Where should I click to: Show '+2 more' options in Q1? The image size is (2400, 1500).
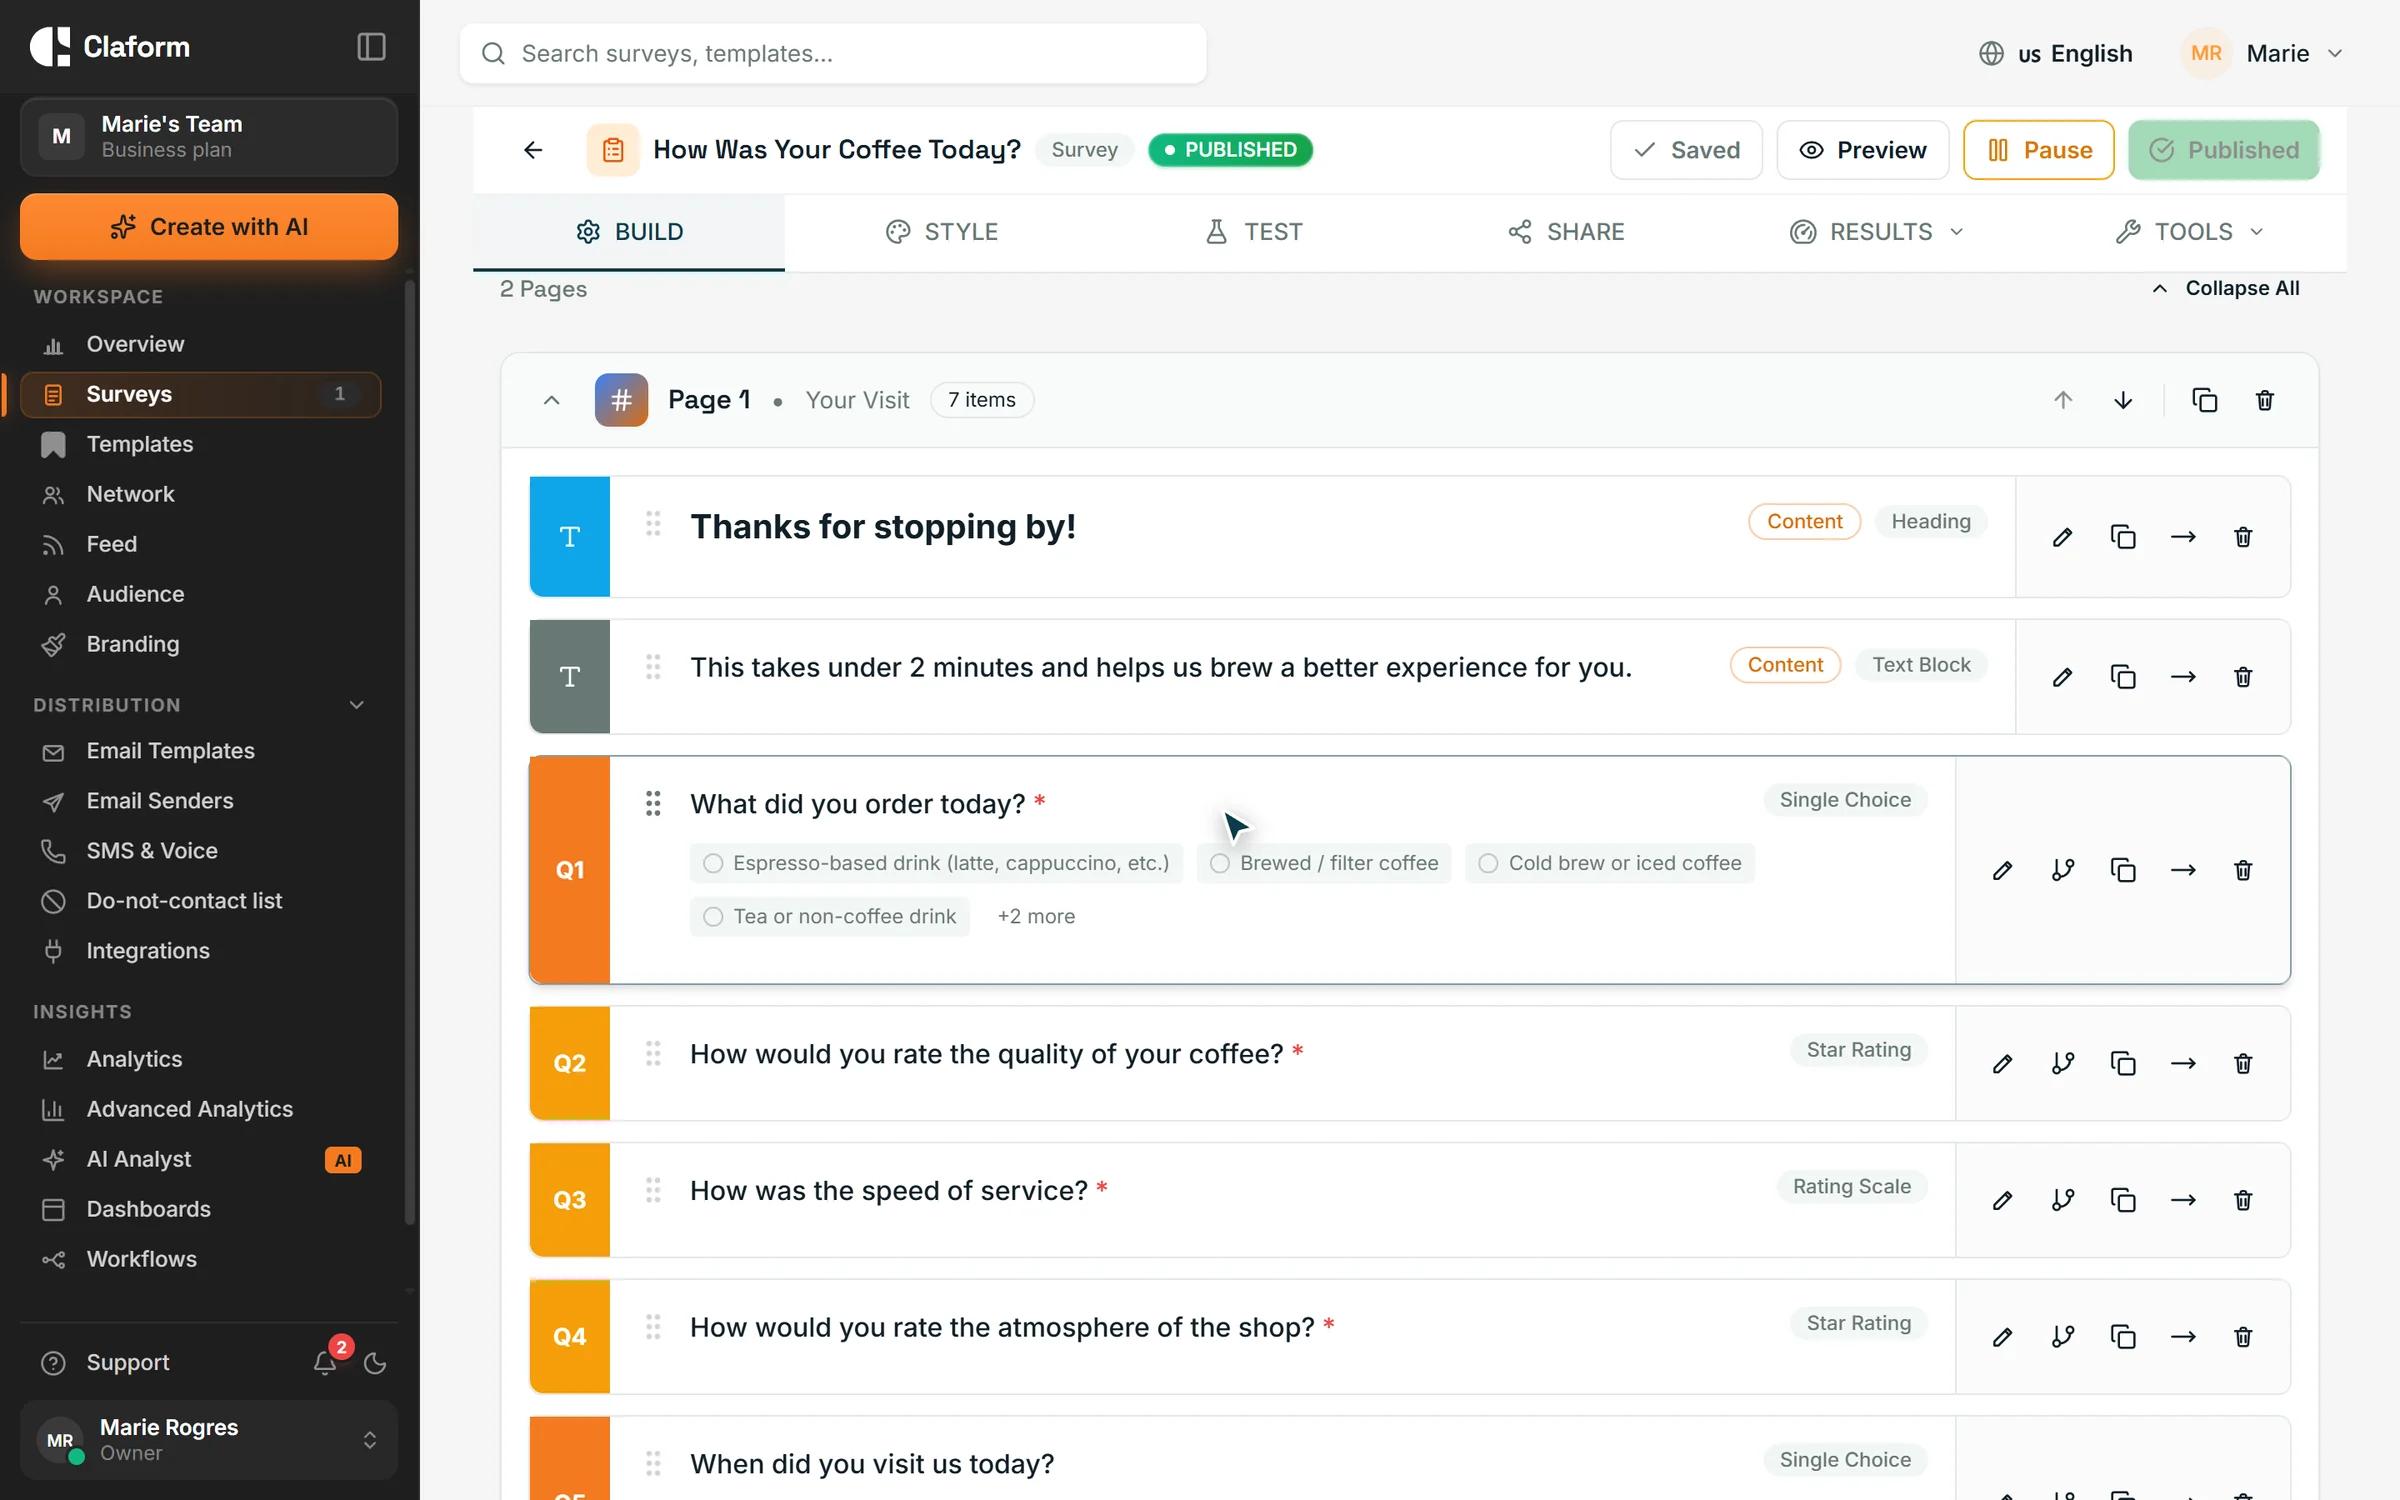tap(1036, 916)
